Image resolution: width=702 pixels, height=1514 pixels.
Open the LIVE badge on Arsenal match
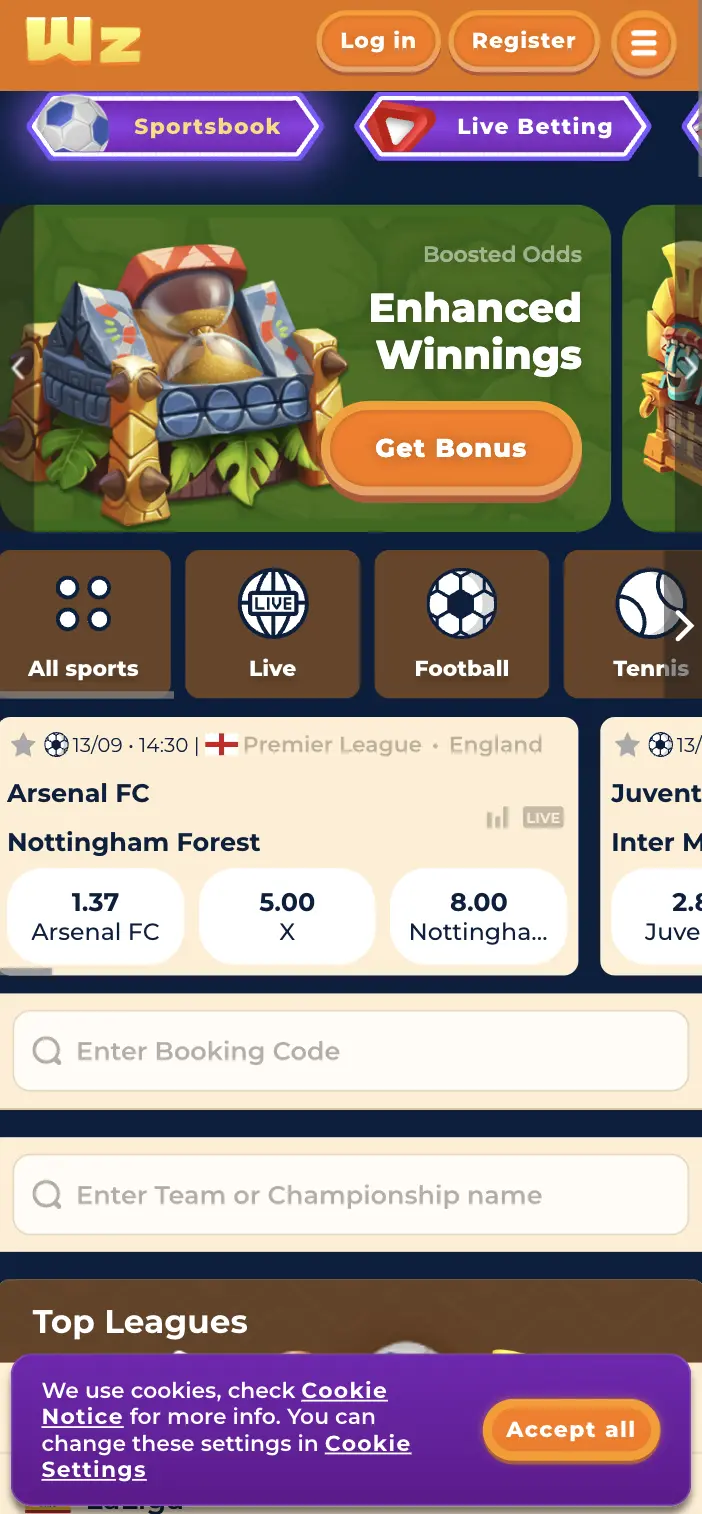543,817
